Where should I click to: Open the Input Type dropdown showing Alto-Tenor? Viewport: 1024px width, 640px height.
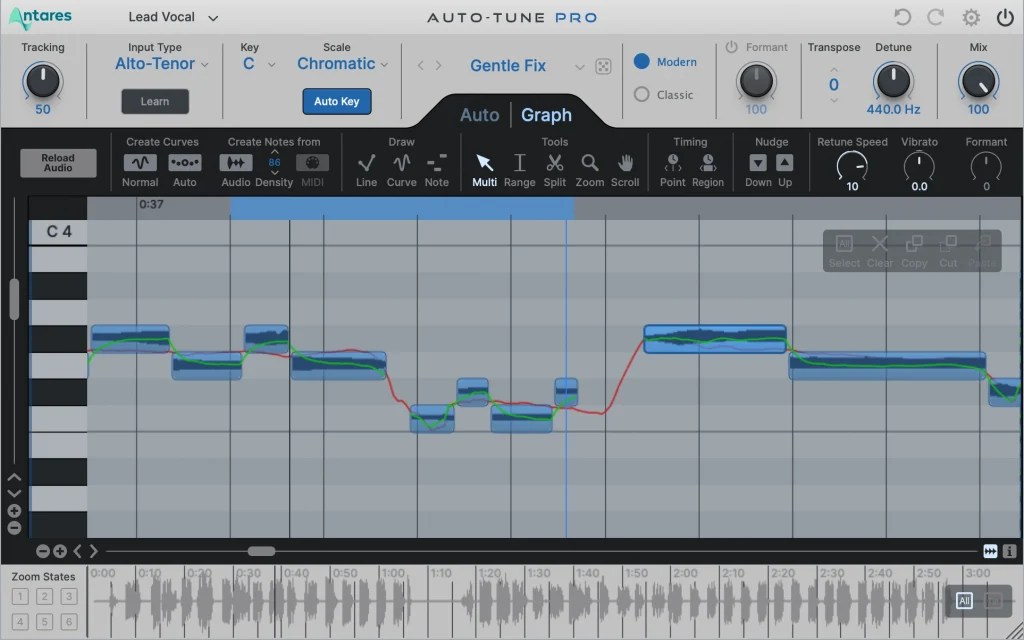pos(160,63)
